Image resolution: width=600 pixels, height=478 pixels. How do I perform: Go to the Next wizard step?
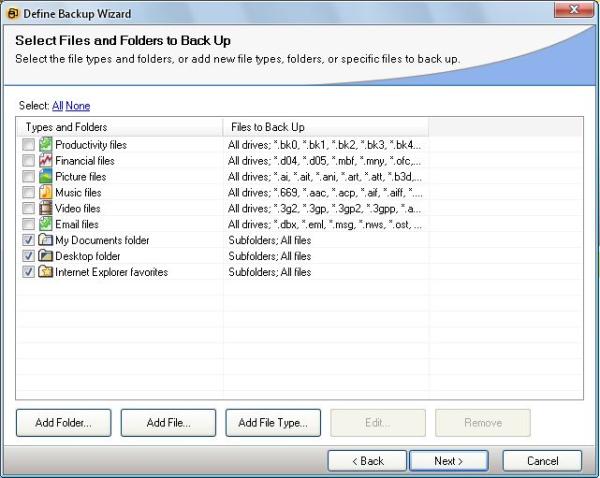pyautogui.click(x=449, y=461)
